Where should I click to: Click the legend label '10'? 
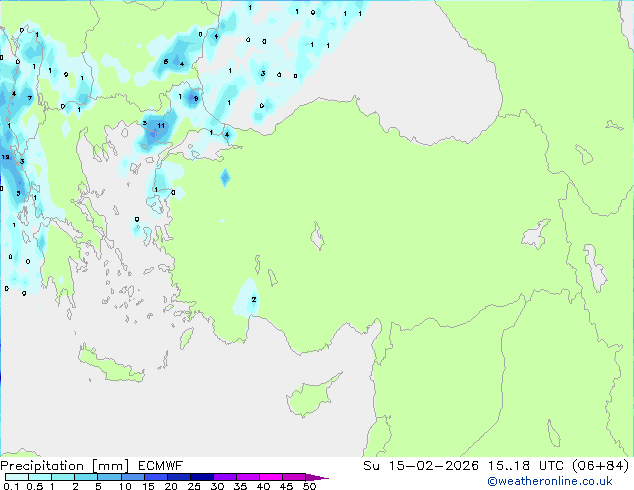pyautogui.click(x=125, y=486)
